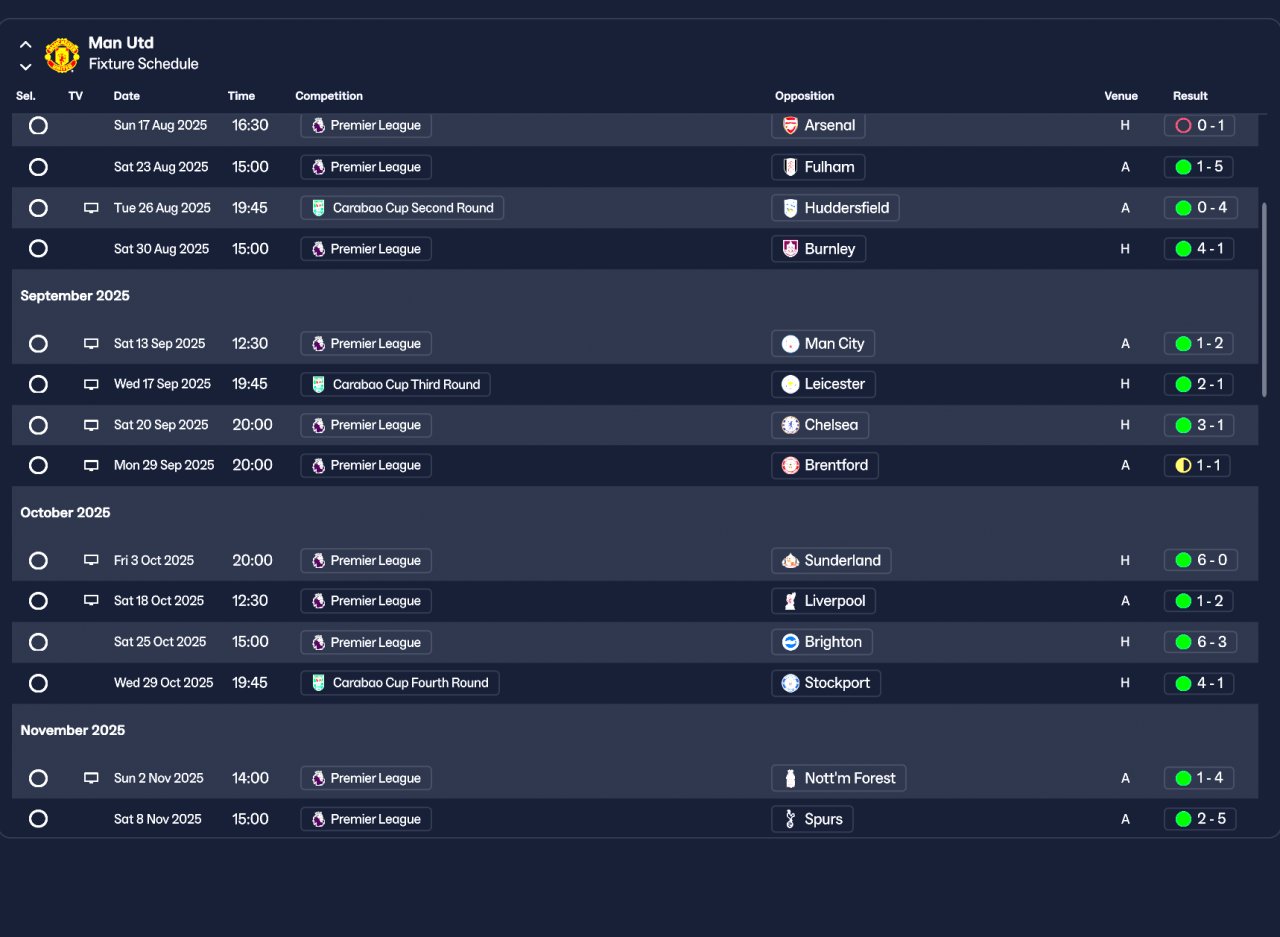
Task: Click the TV icon for Sunderland fixture
Action: pos(91,560)
